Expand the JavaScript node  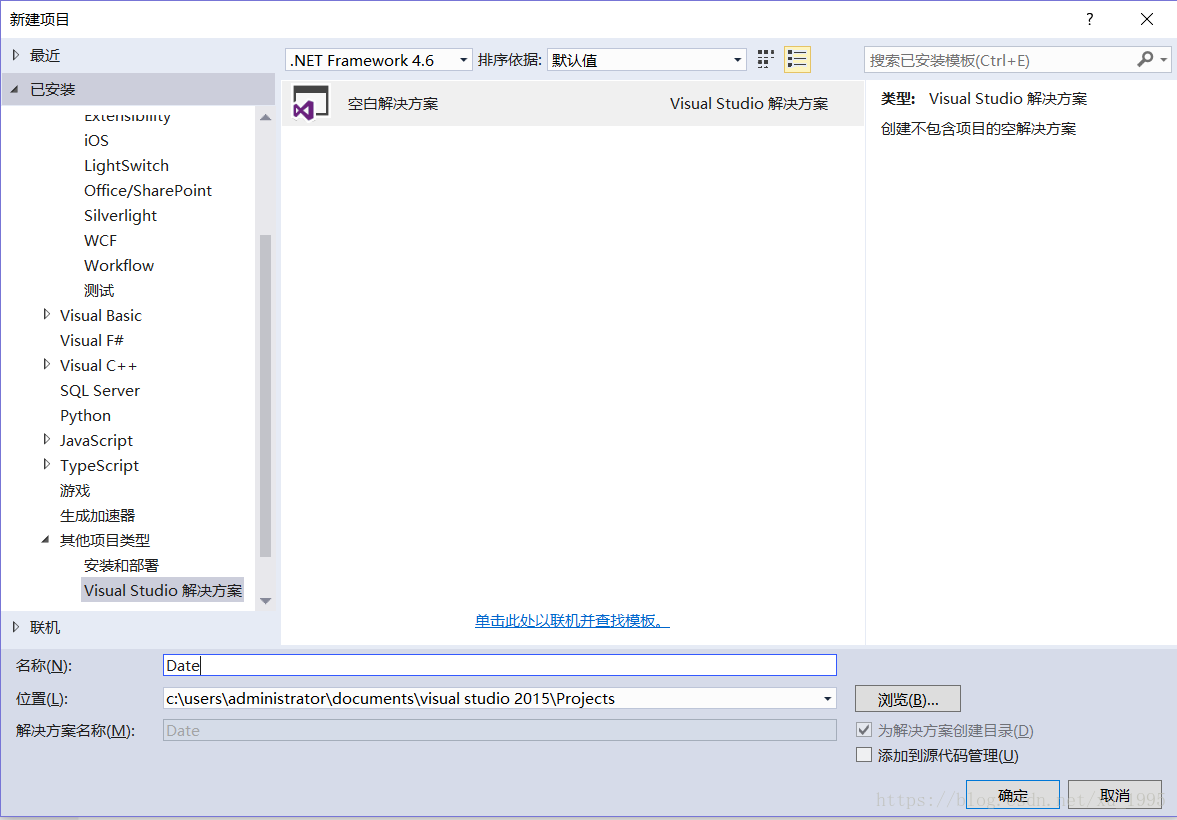click(x=47, y=439)
